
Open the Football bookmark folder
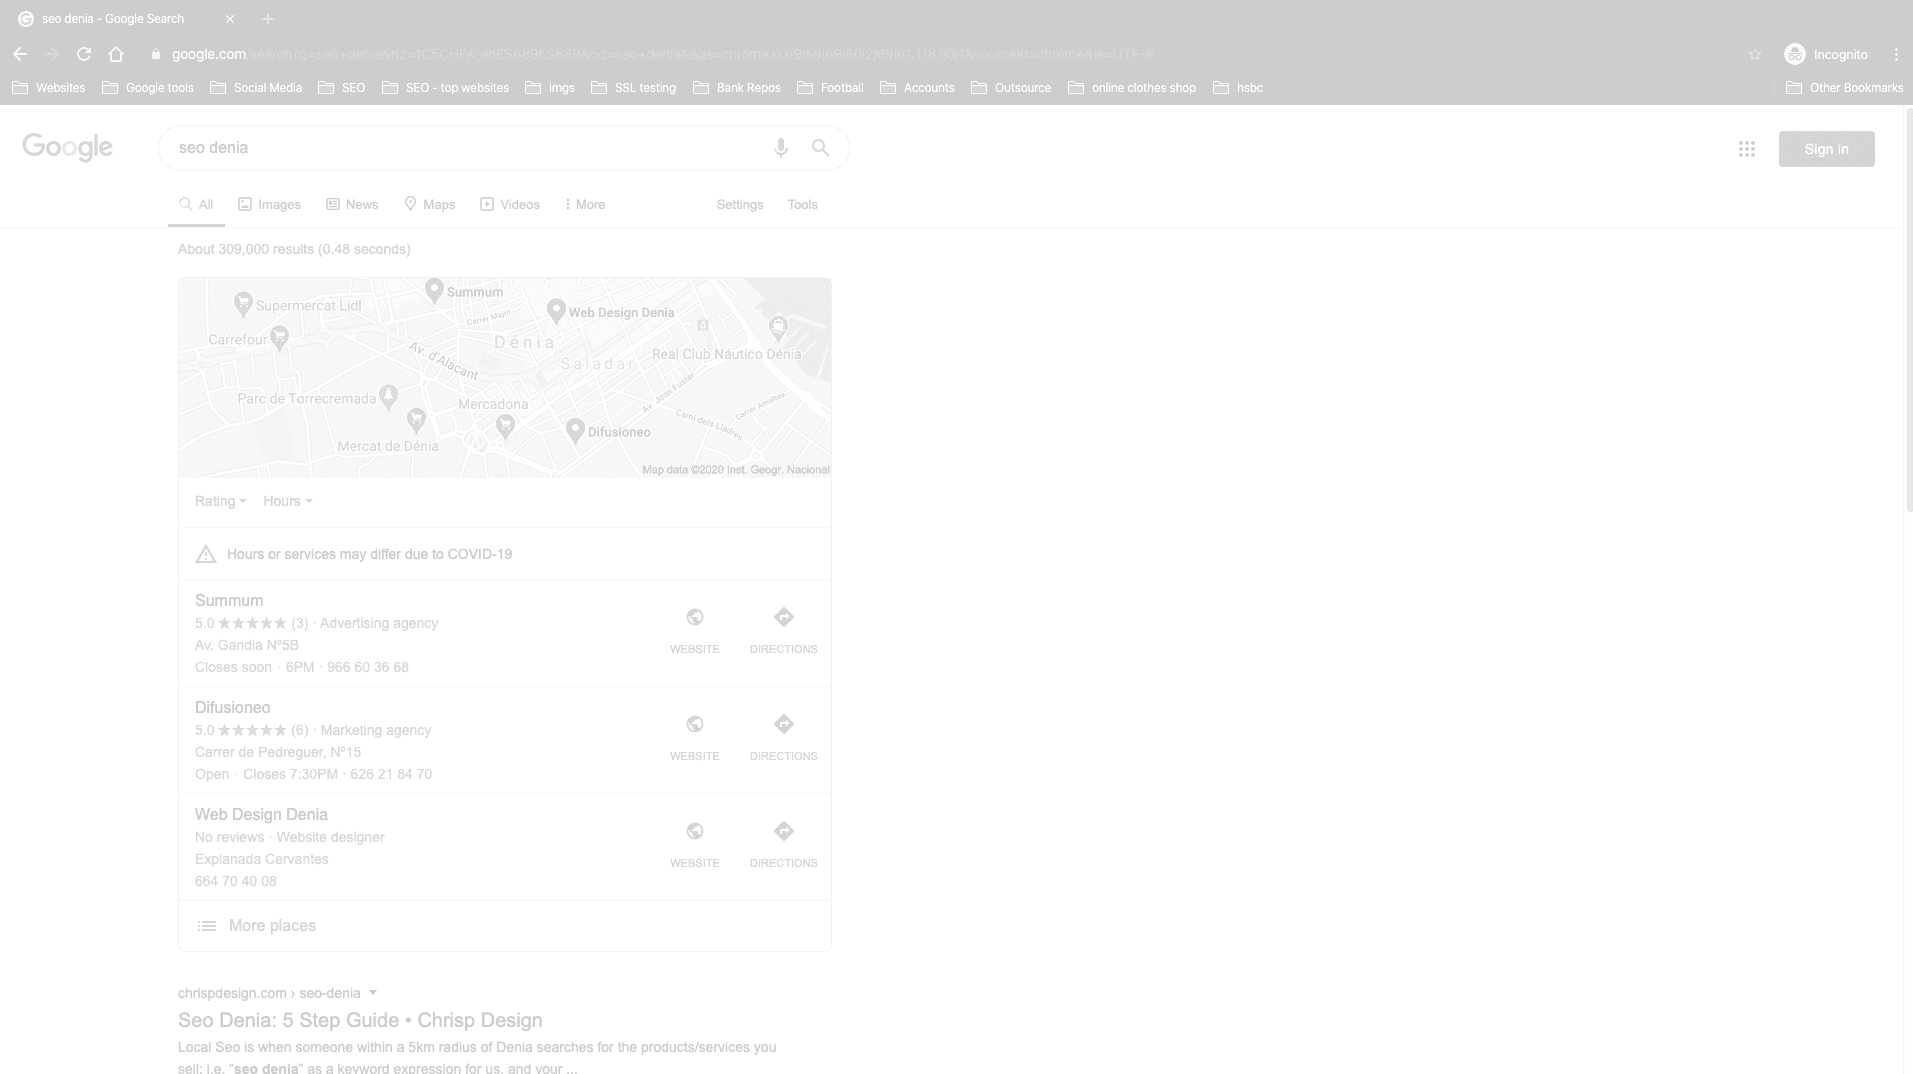[x=830, y=88]
